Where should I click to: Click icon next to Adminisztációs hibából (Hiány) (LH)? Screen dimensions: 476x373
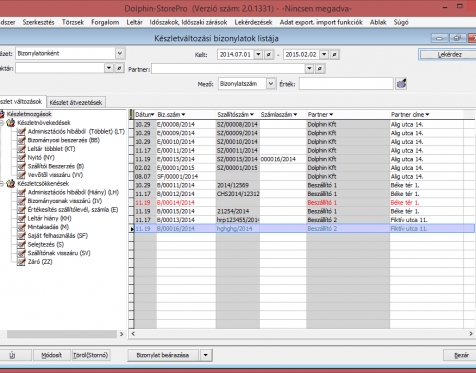click(21, 192)
